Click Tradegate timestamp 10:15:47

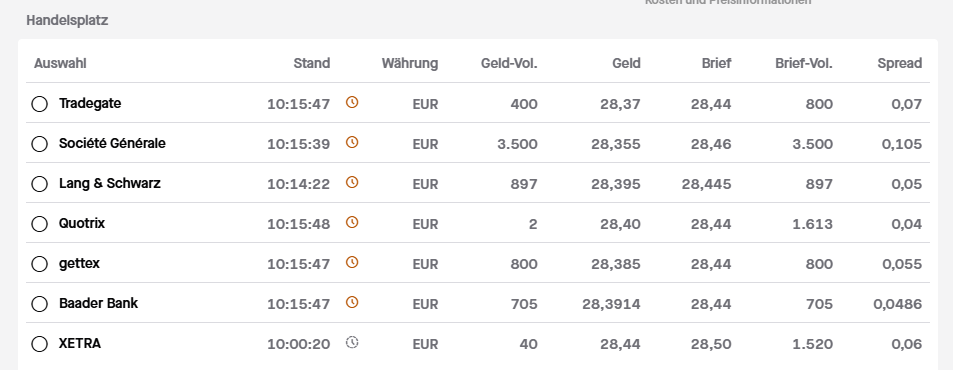299,104
